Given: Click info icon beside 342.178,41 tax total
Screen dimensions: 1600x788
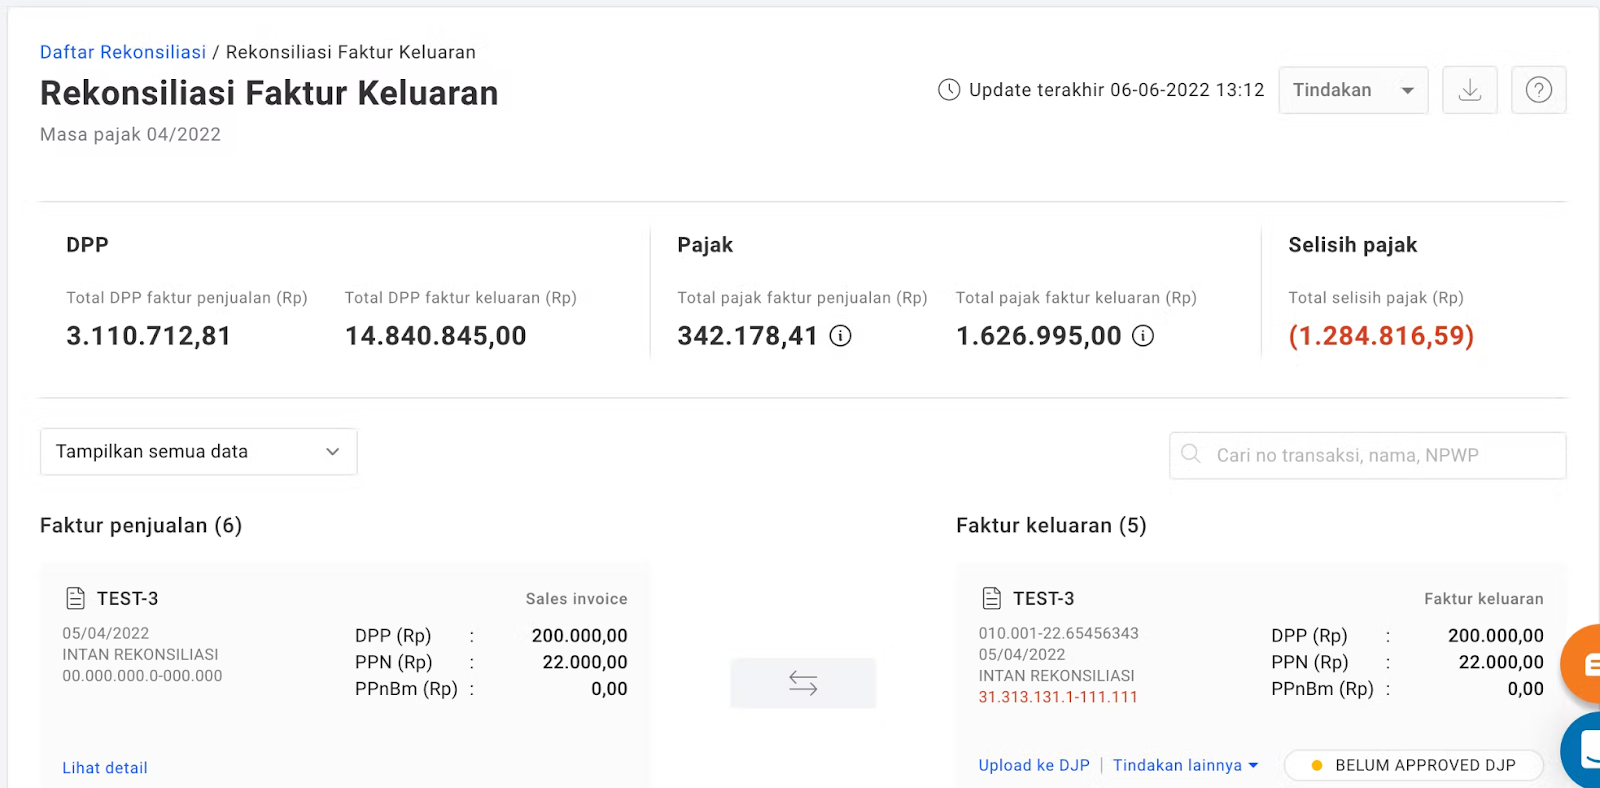Looking at the screenshot, I should [x=840, y=336].
